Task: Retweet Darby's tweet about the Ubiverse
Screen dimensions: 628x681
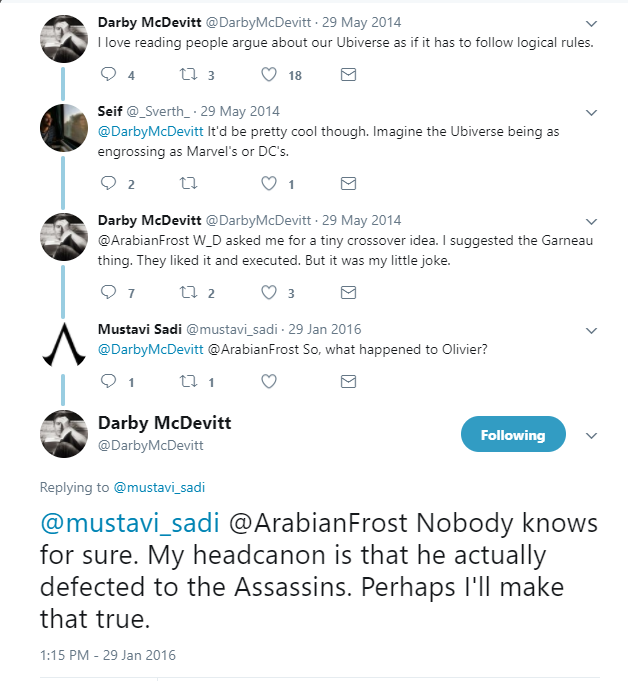Action: click(x=187, y=75)
